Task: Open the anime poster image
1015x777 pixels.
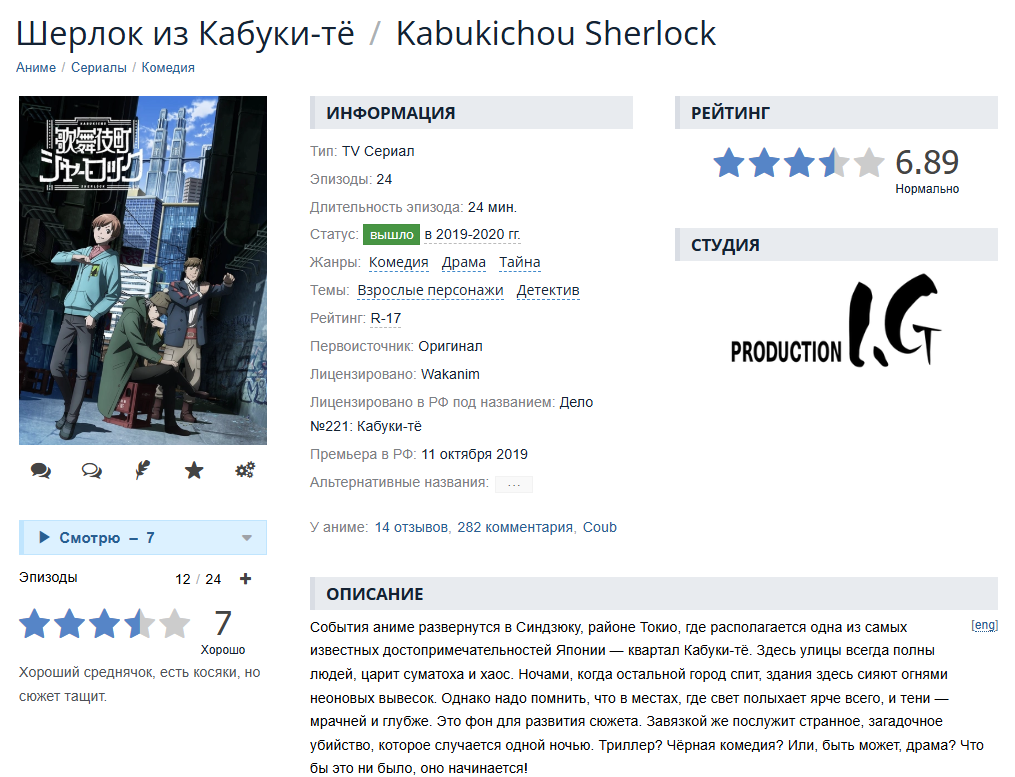Action: tap(143, 271)
